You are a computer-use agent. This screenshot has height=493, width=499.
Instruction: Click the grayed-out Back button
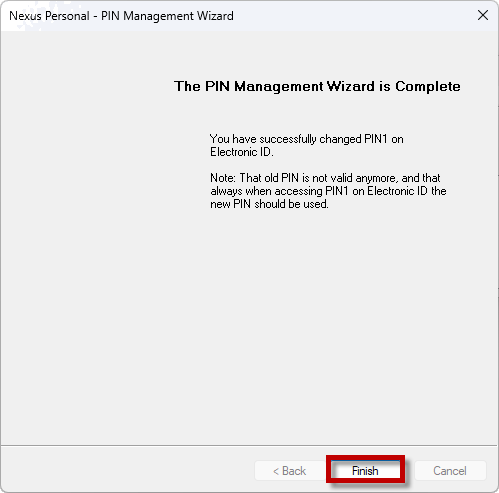pos(289,471)
